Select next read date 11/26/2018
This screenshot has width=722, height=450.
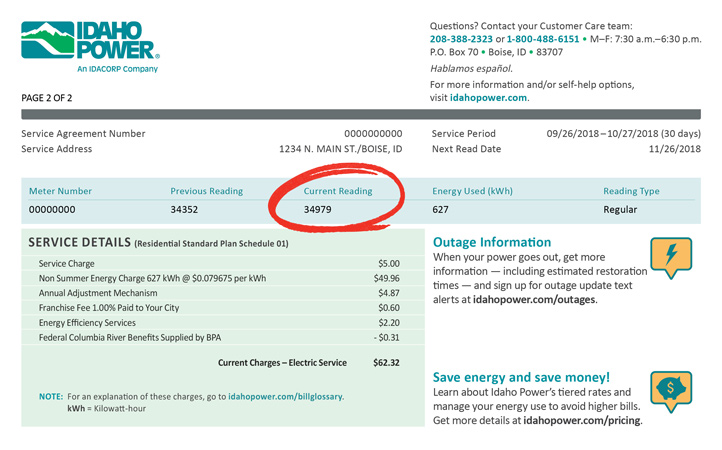(675, 149)
